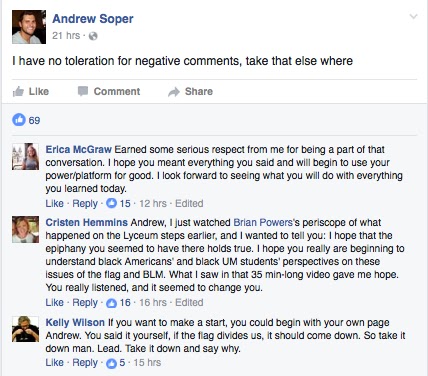Open the post options chevron dropdown
The width and height of the screenshot is (428, 376).
413,16
